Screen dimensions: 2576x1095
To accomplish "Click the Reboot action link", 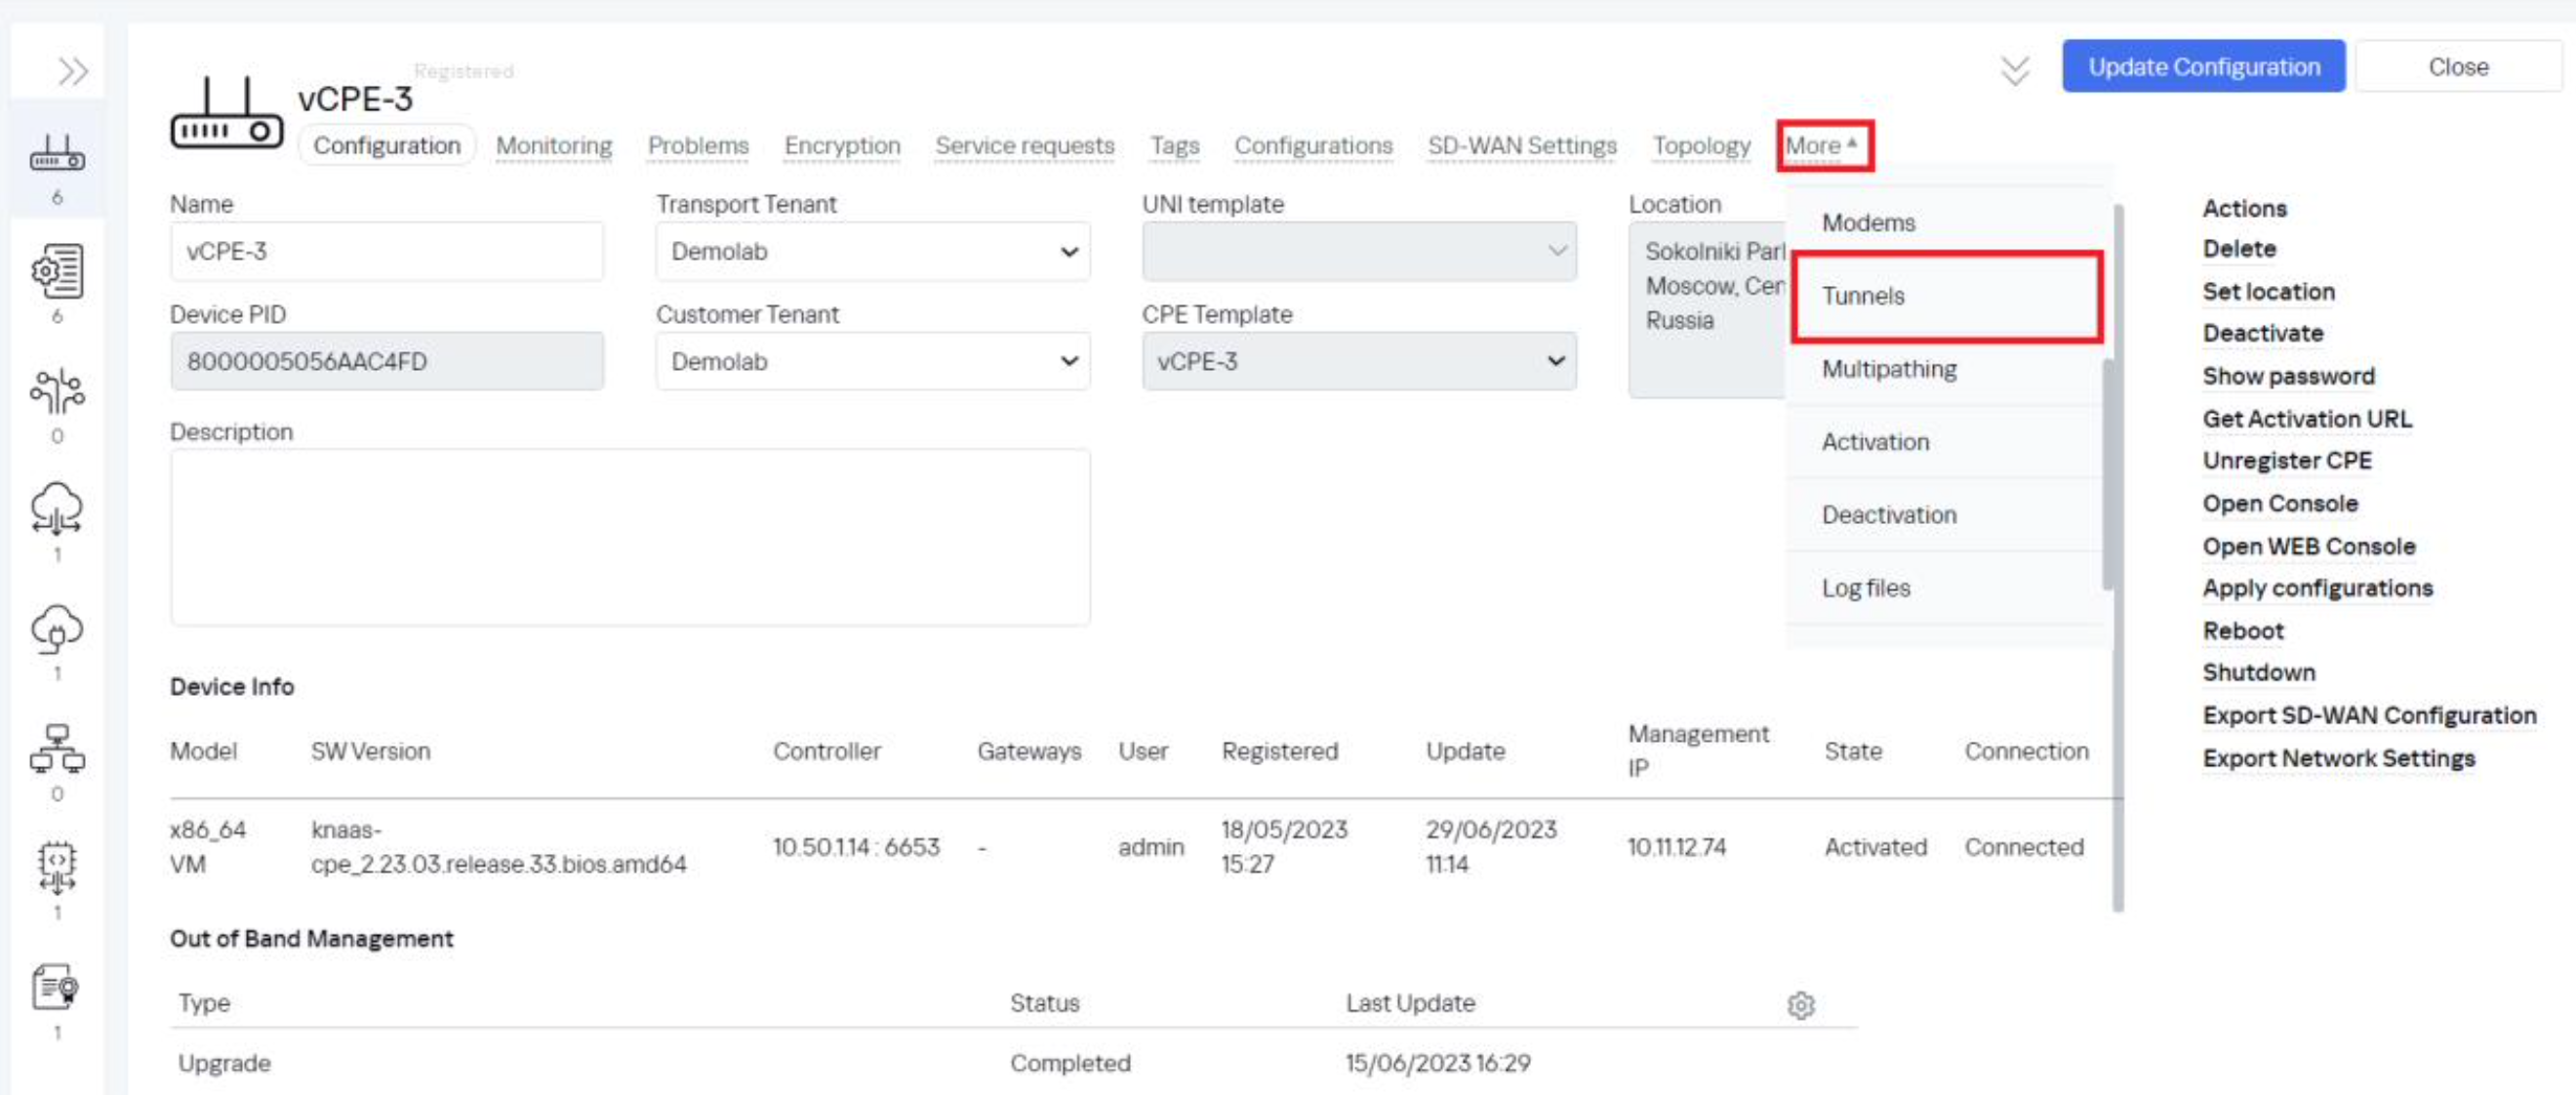I will point(2242,630).
